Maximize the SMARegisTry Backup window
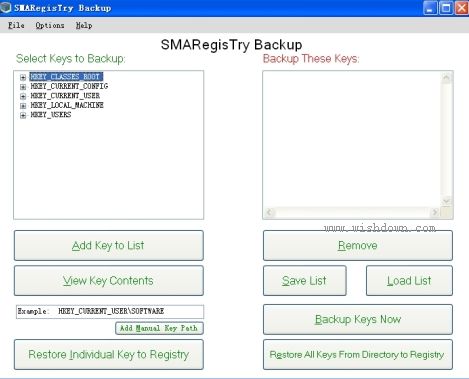 (446, 8)
